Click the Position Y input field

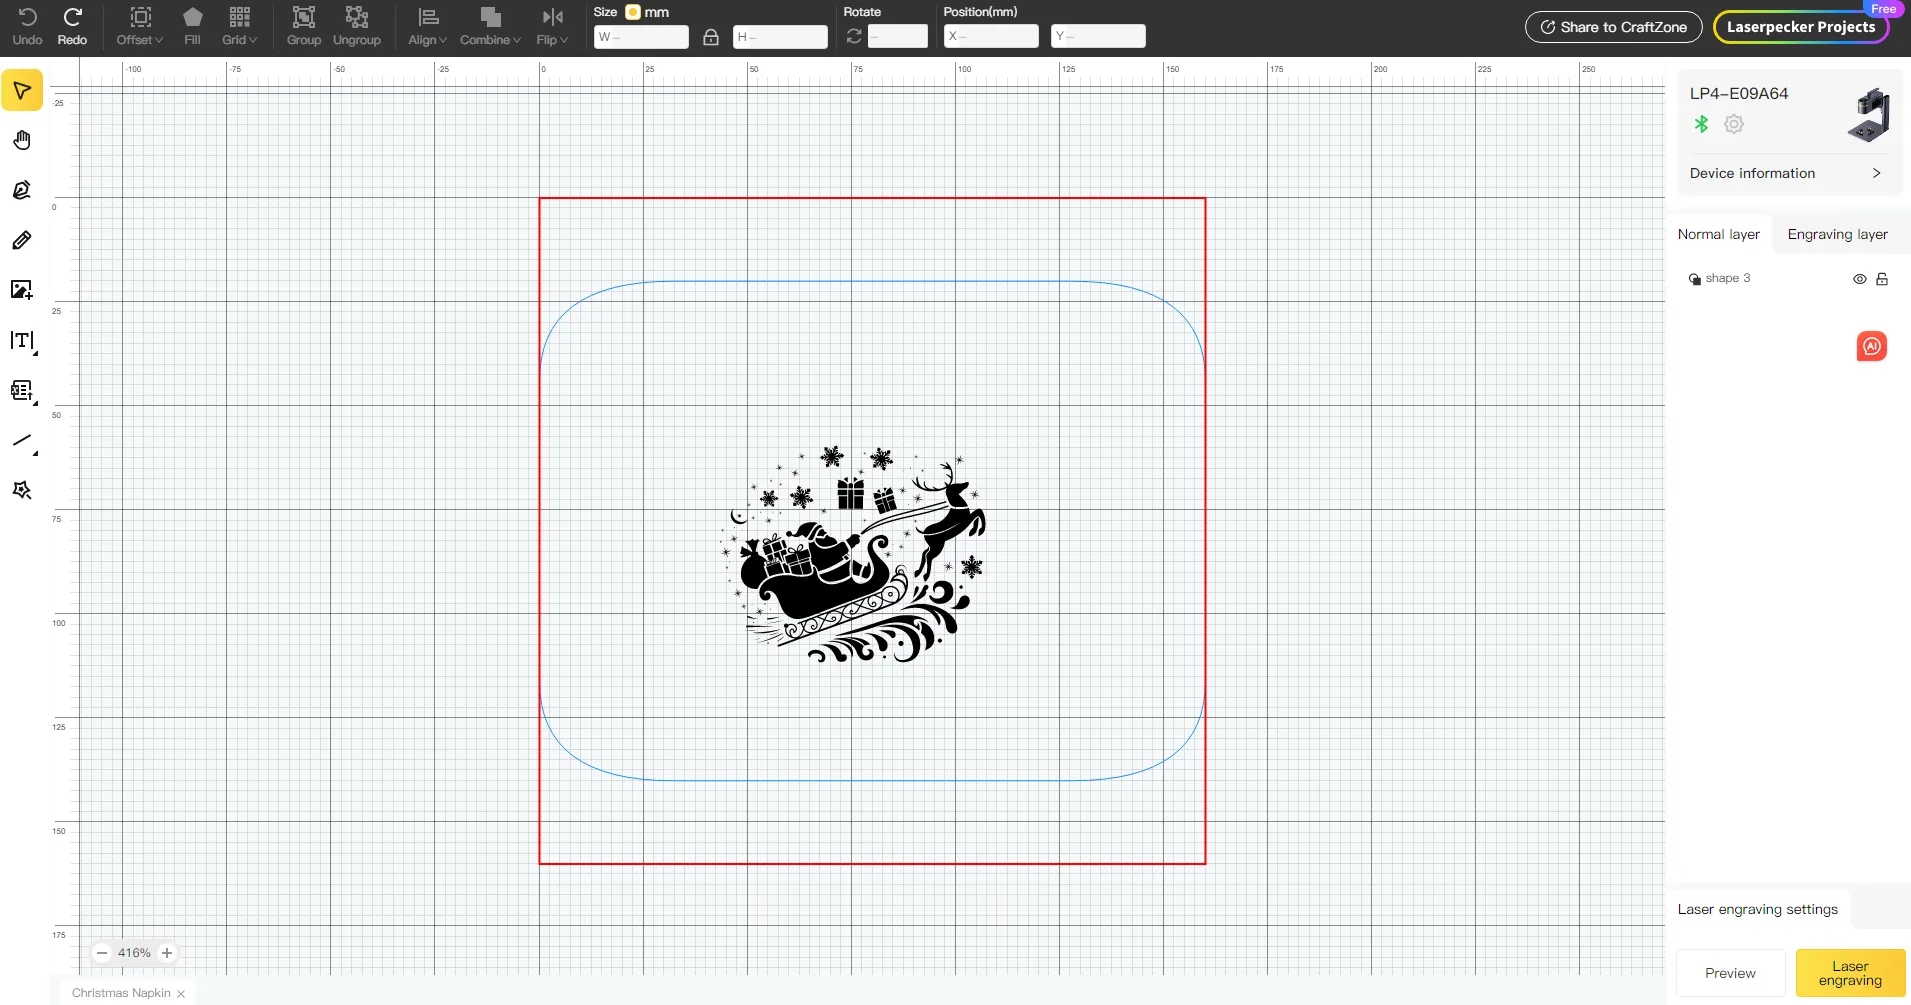pyautogui.click(x=1098, y=37)
